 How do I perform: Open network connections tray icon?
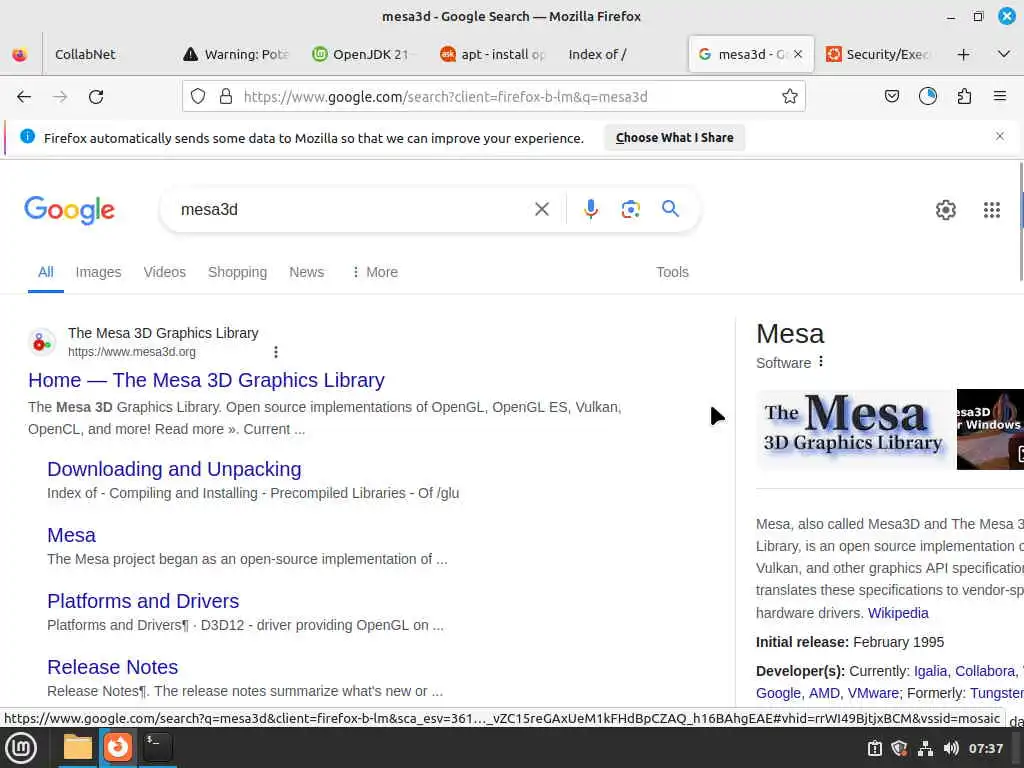925,748
